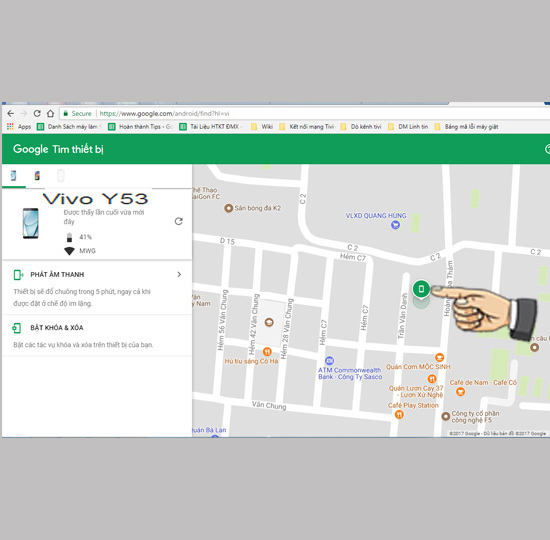
Task: Click the Sân bóng đá K2 place name
Action: tap(257, 208)
